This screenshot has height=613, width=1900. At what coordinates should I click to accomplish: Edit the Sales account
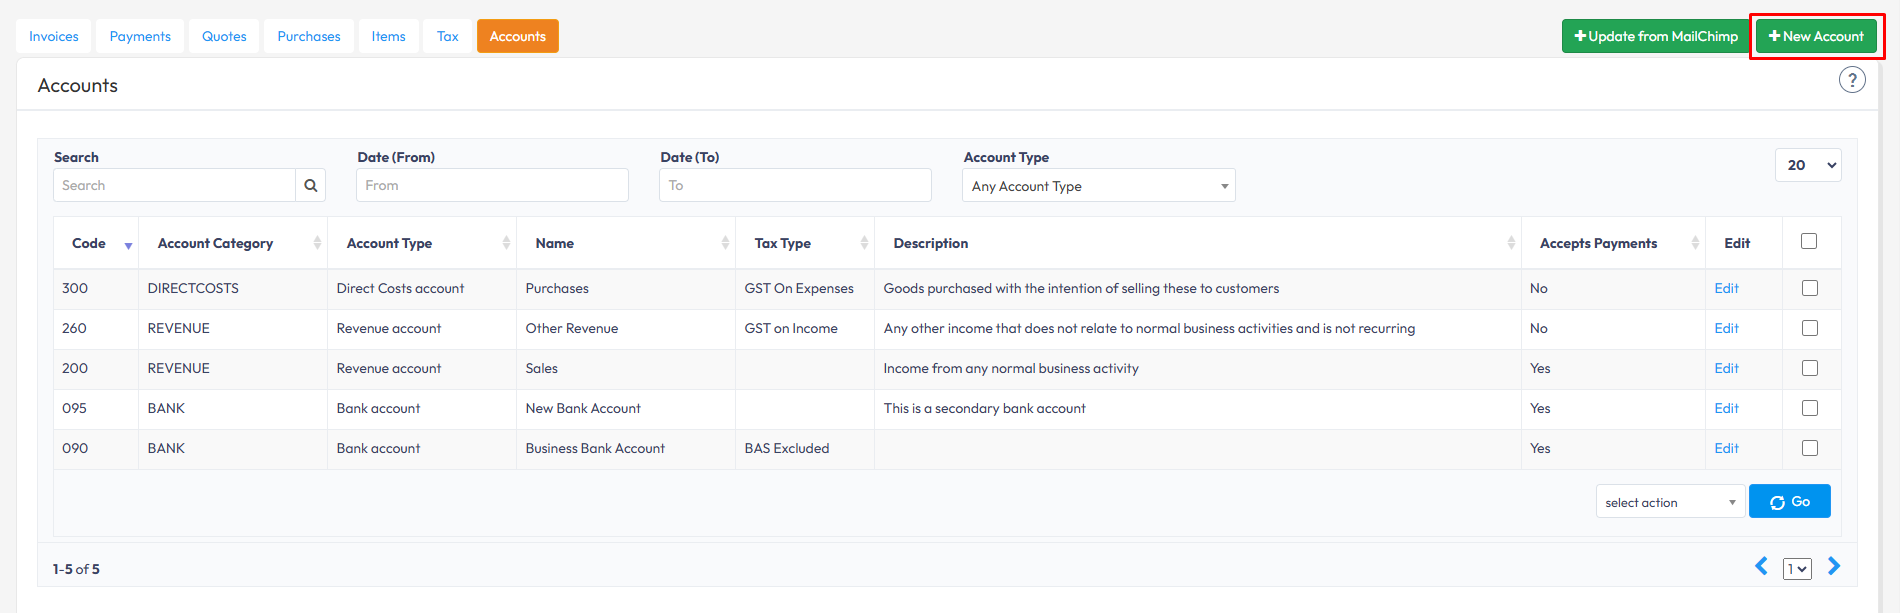tap(1726, 368)
